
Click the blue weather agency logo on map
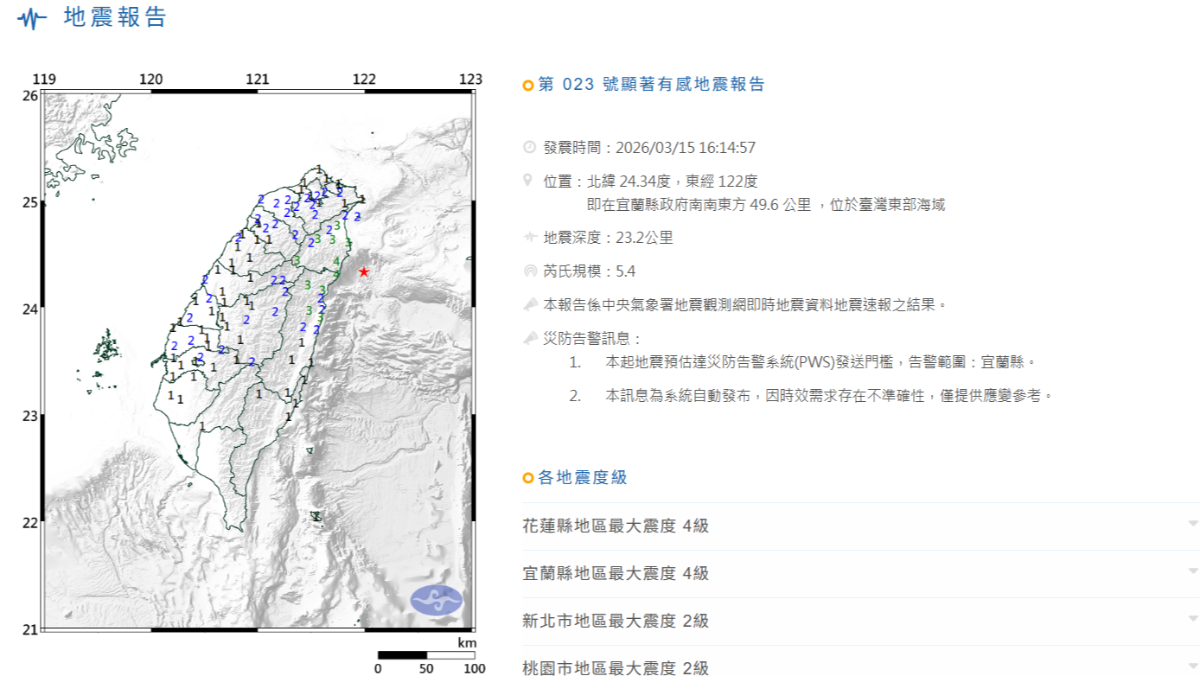436,600
